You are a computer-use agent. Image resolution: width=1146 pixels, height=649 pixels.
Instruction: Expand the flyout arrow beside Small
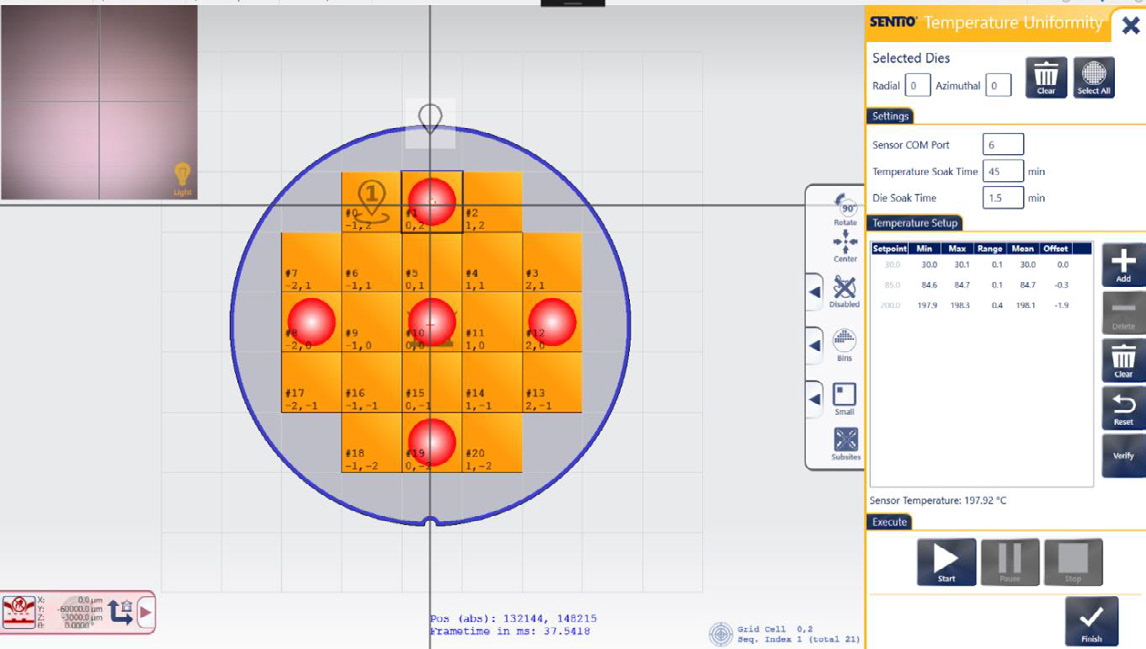815,399
